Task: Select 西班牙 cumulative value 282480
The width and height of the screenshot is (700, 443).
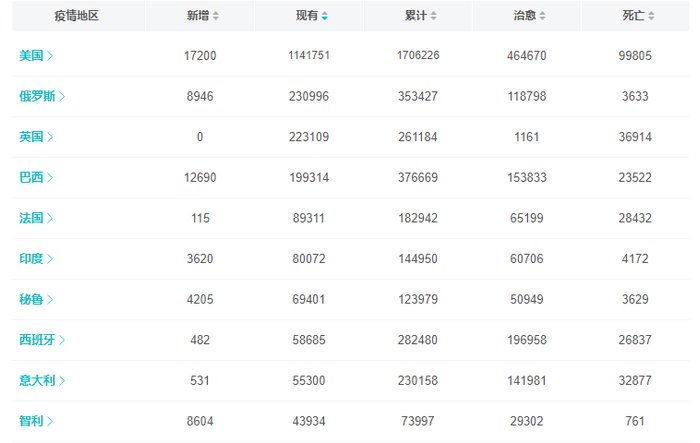Action: click(x=418, y=340)
